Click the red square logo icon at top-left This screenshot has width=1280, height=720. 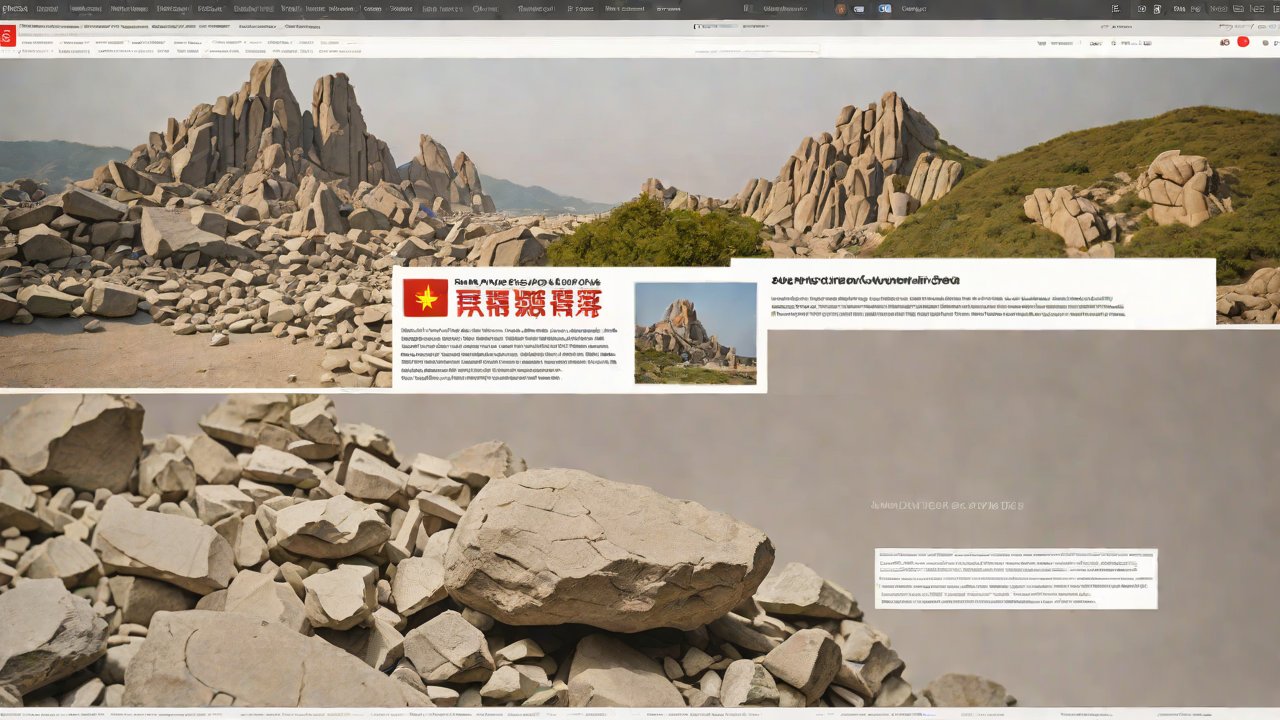[8, 36]
